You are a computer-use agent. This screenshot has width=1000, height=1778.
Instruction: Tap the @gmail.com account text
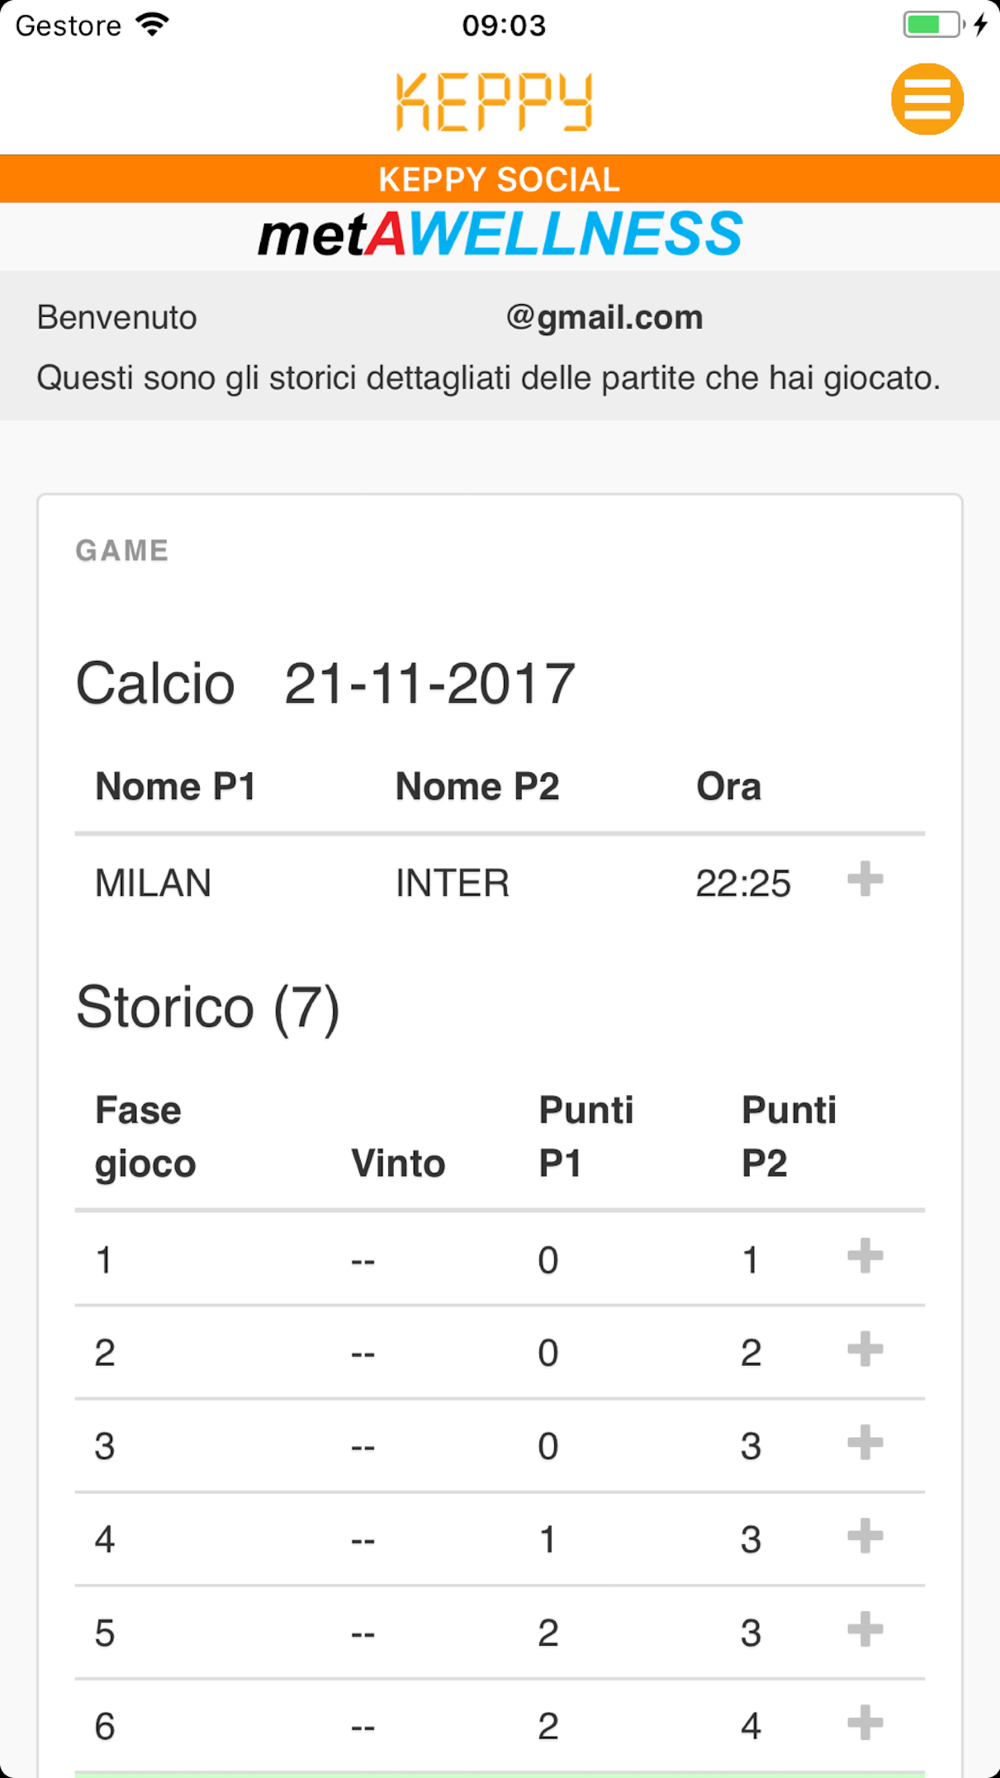tap(604, 317)
